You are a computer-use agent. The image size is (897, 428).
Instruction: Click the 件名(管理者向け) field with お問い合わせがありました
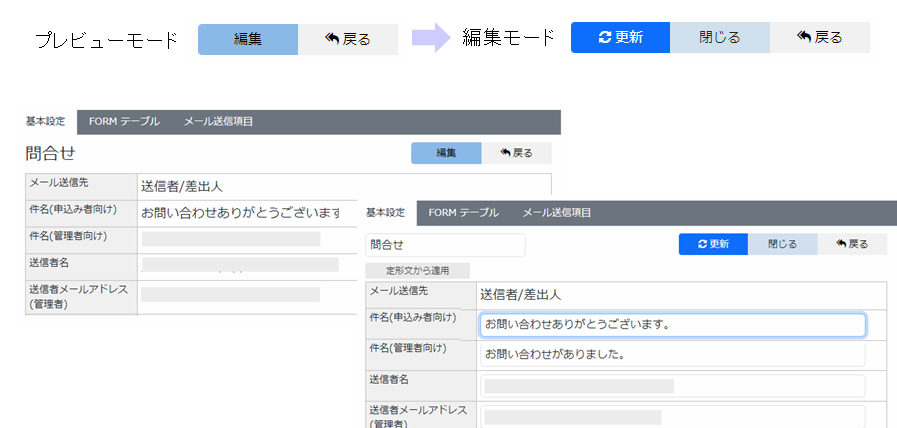672,355
